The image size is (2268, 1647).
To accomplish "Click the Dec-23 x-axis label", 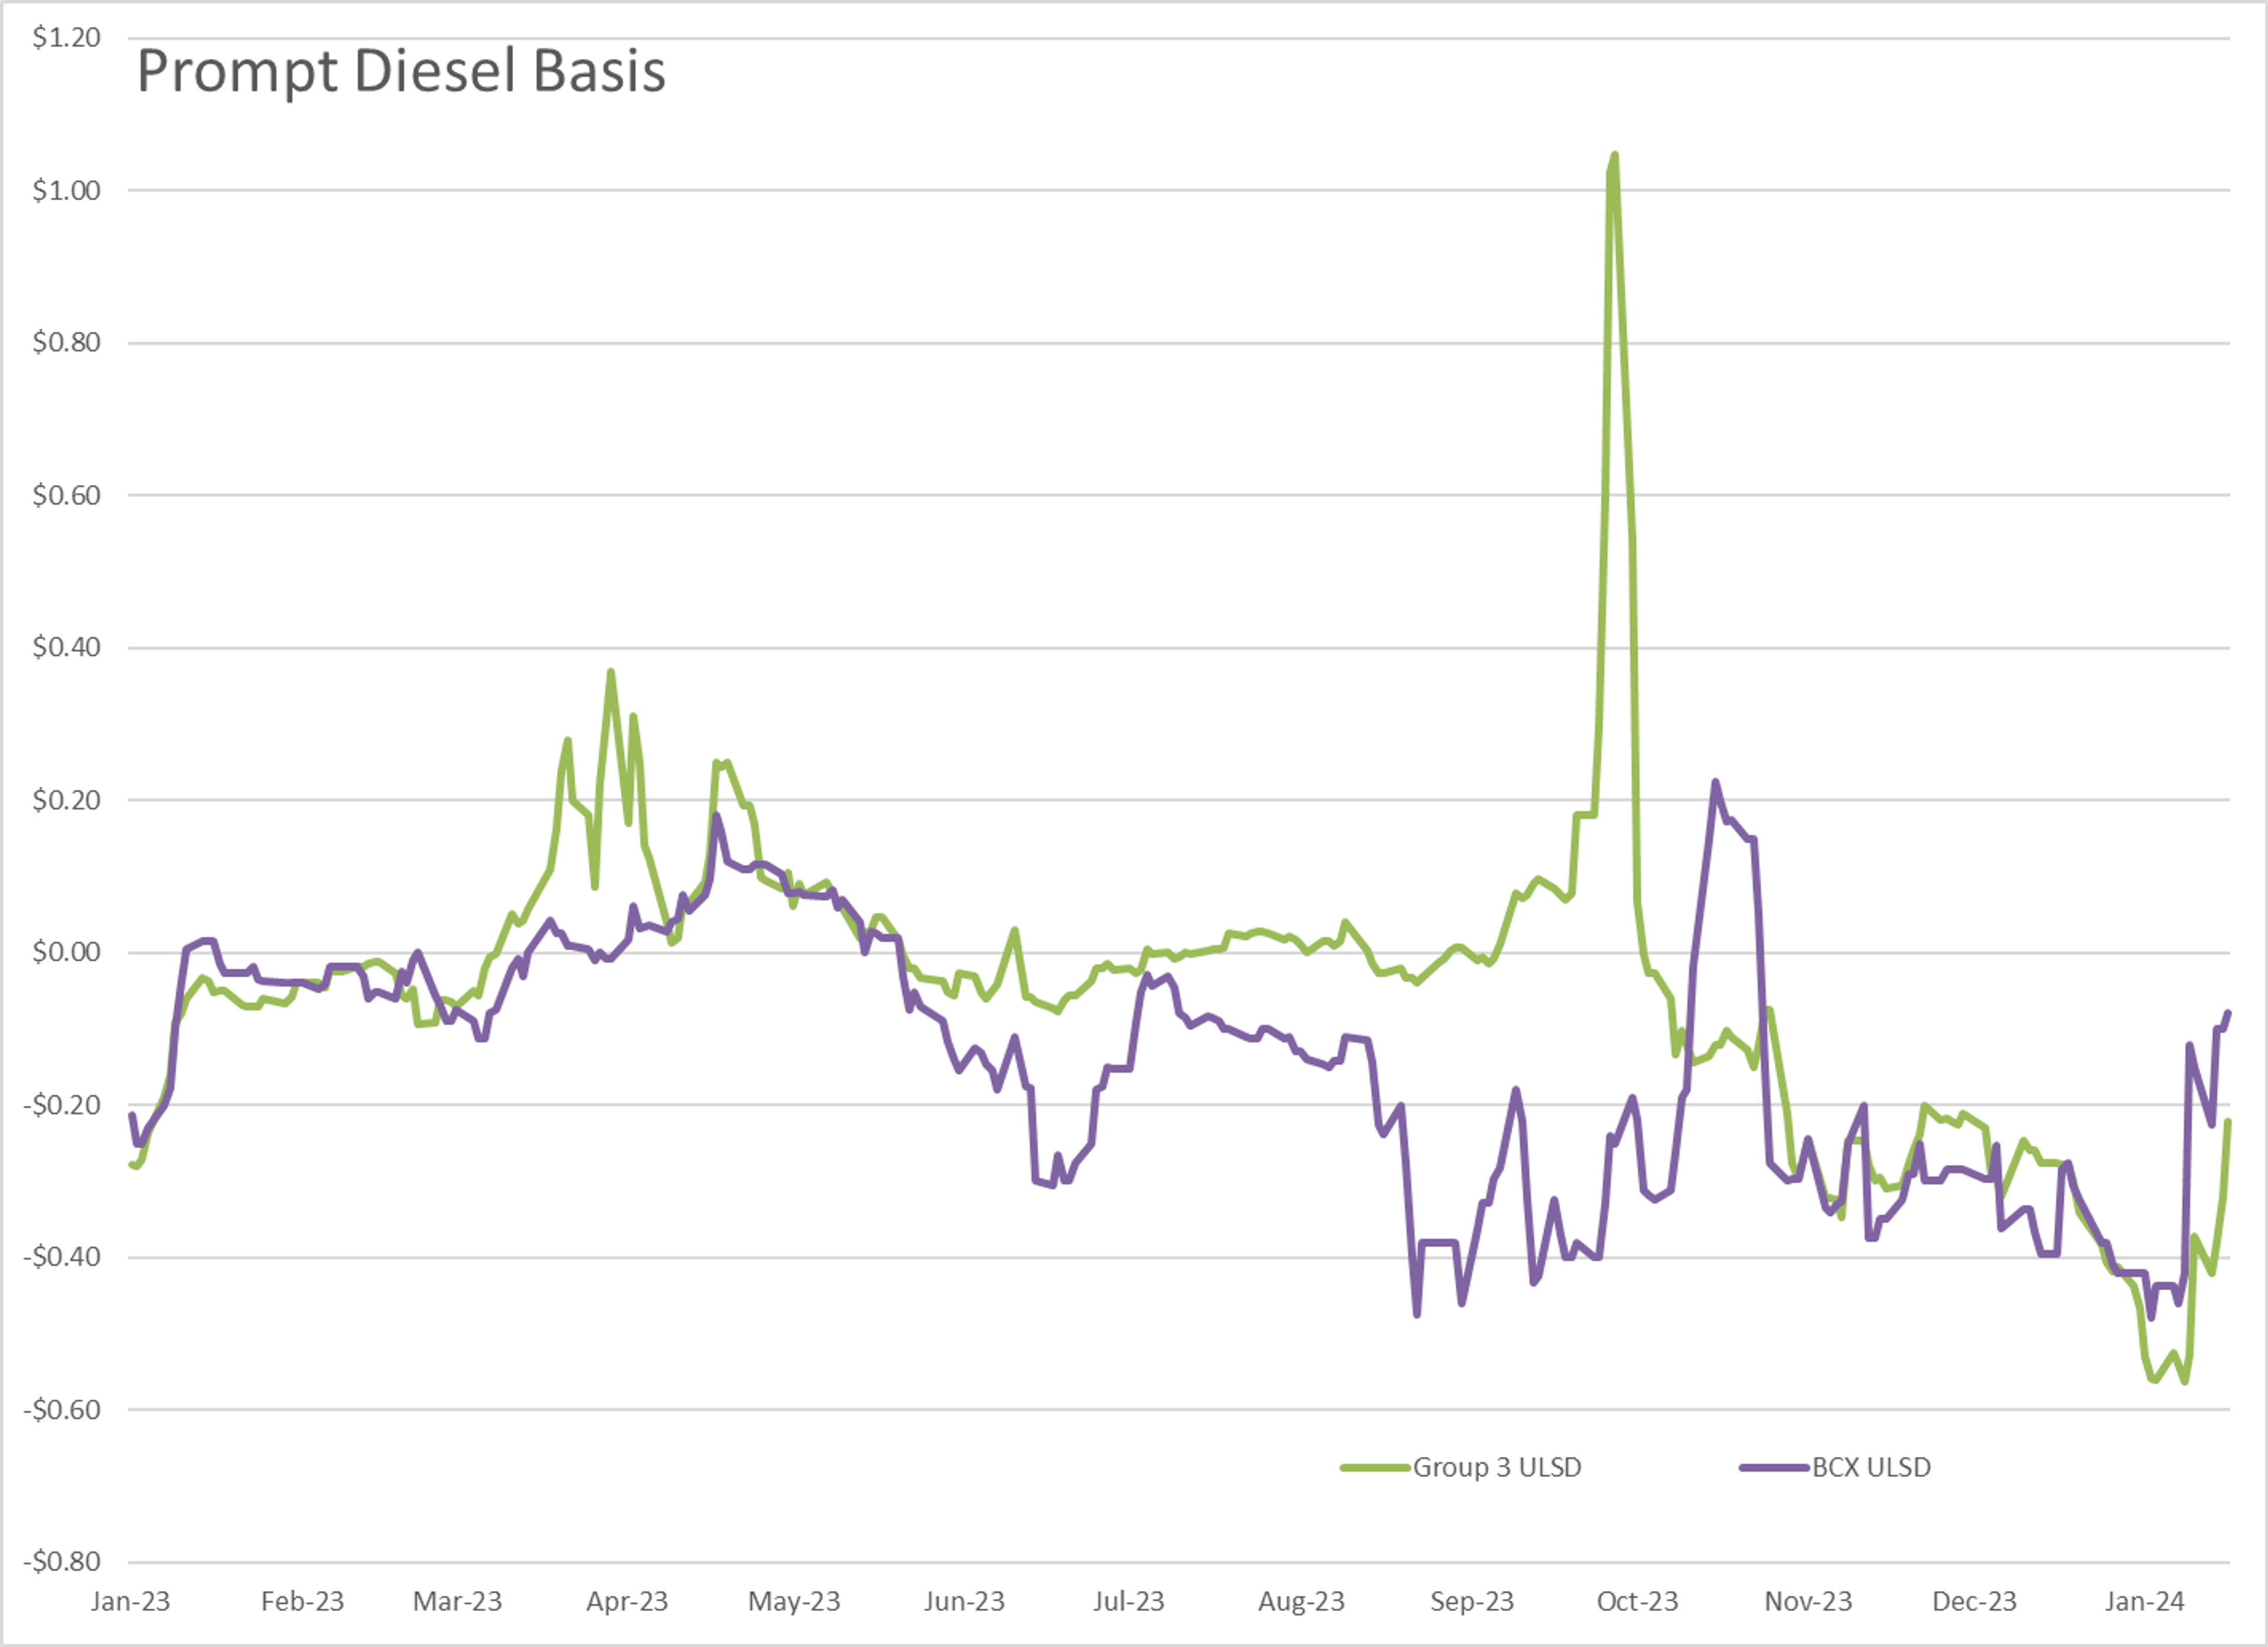I will point(1974,1601).
